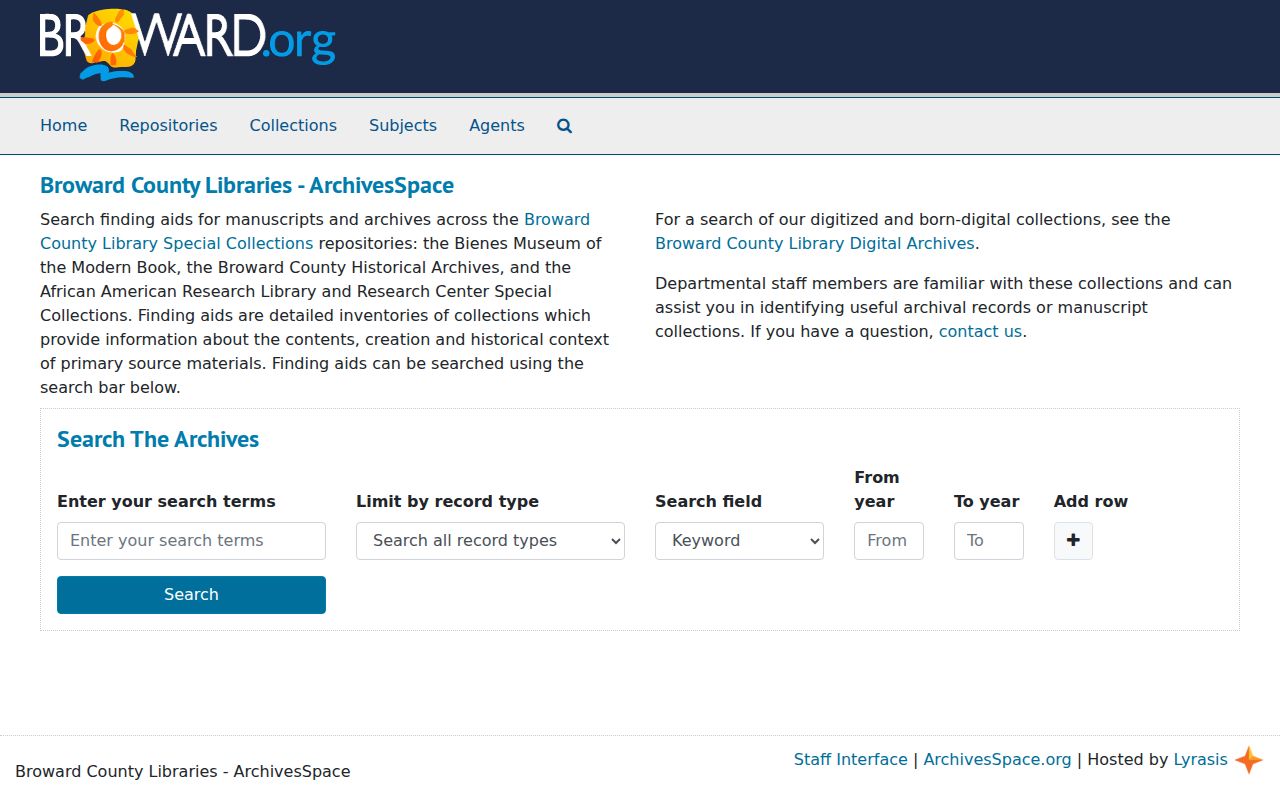Click the 'Limit by record type' label
The width and height of the screenshot is (1280, 800).
coord(447,501)
